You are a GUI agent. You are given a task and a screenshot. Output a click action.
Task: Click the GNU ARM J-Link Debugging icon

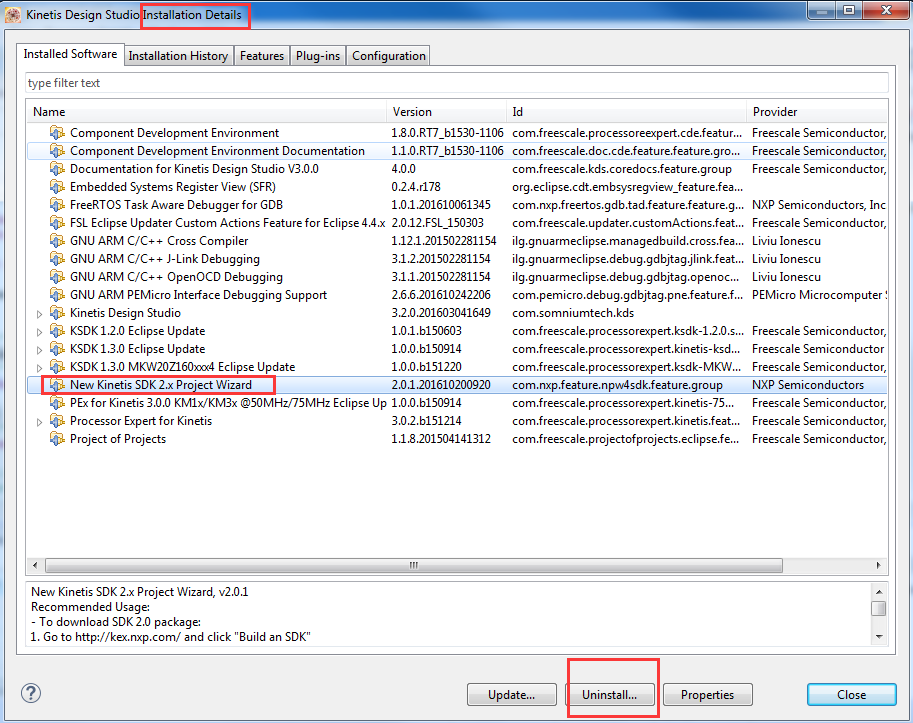click(56, 259)
